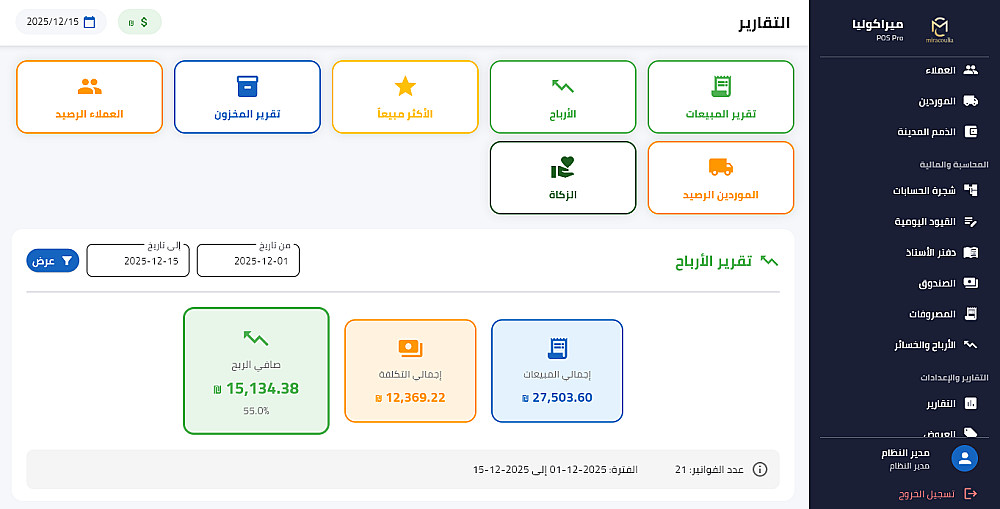Screen dimensions: 1000x509
Task: Click the Suppliers truck icon in sidebar
Action: coord(970,101)
